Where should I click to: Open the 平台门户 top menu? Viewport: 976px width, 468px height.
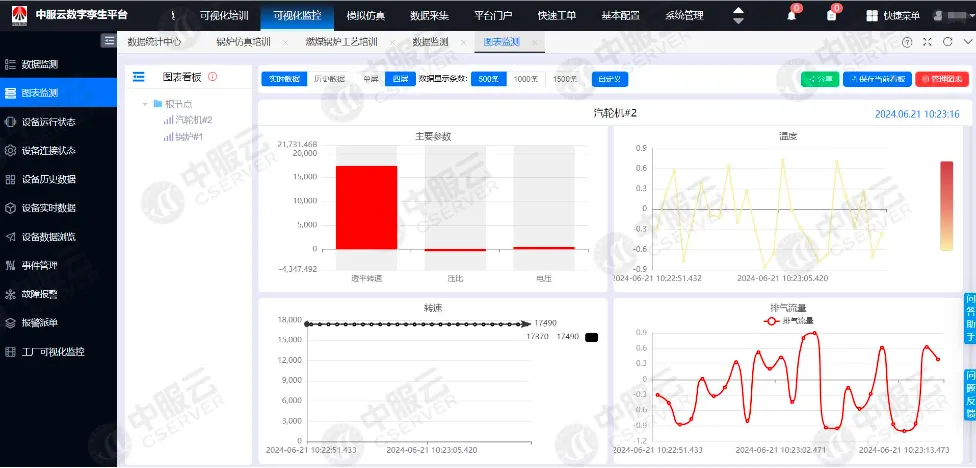(x=493, y=16)
